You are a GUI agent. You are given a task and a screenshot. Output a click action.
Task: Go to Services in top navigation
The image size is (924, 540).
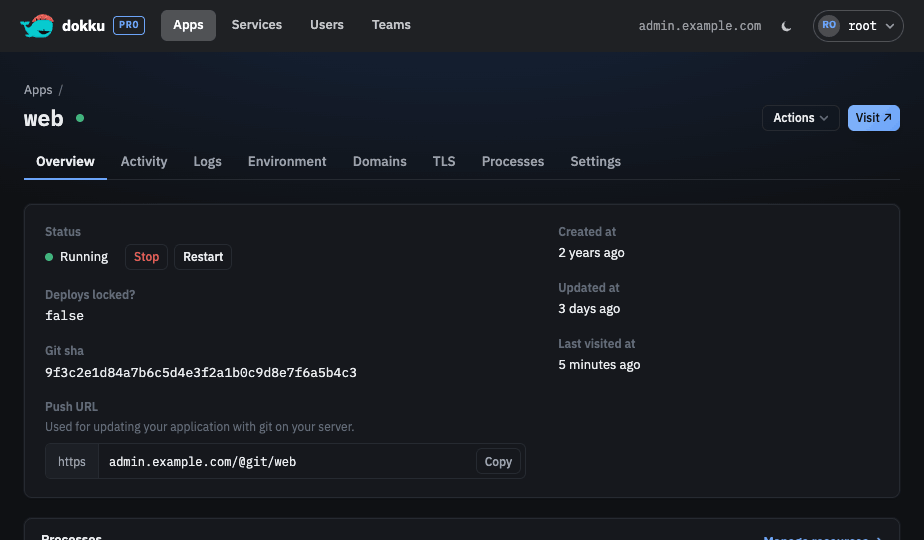point(256,25)
